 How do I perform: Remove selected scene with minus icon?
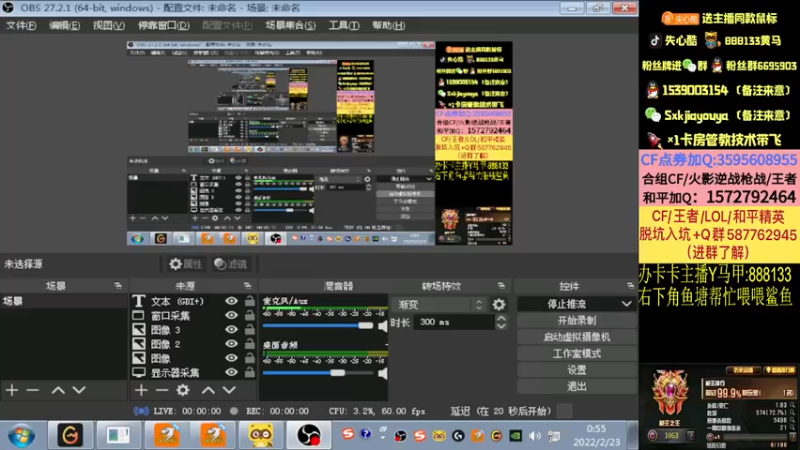click(x=33, y=390)
